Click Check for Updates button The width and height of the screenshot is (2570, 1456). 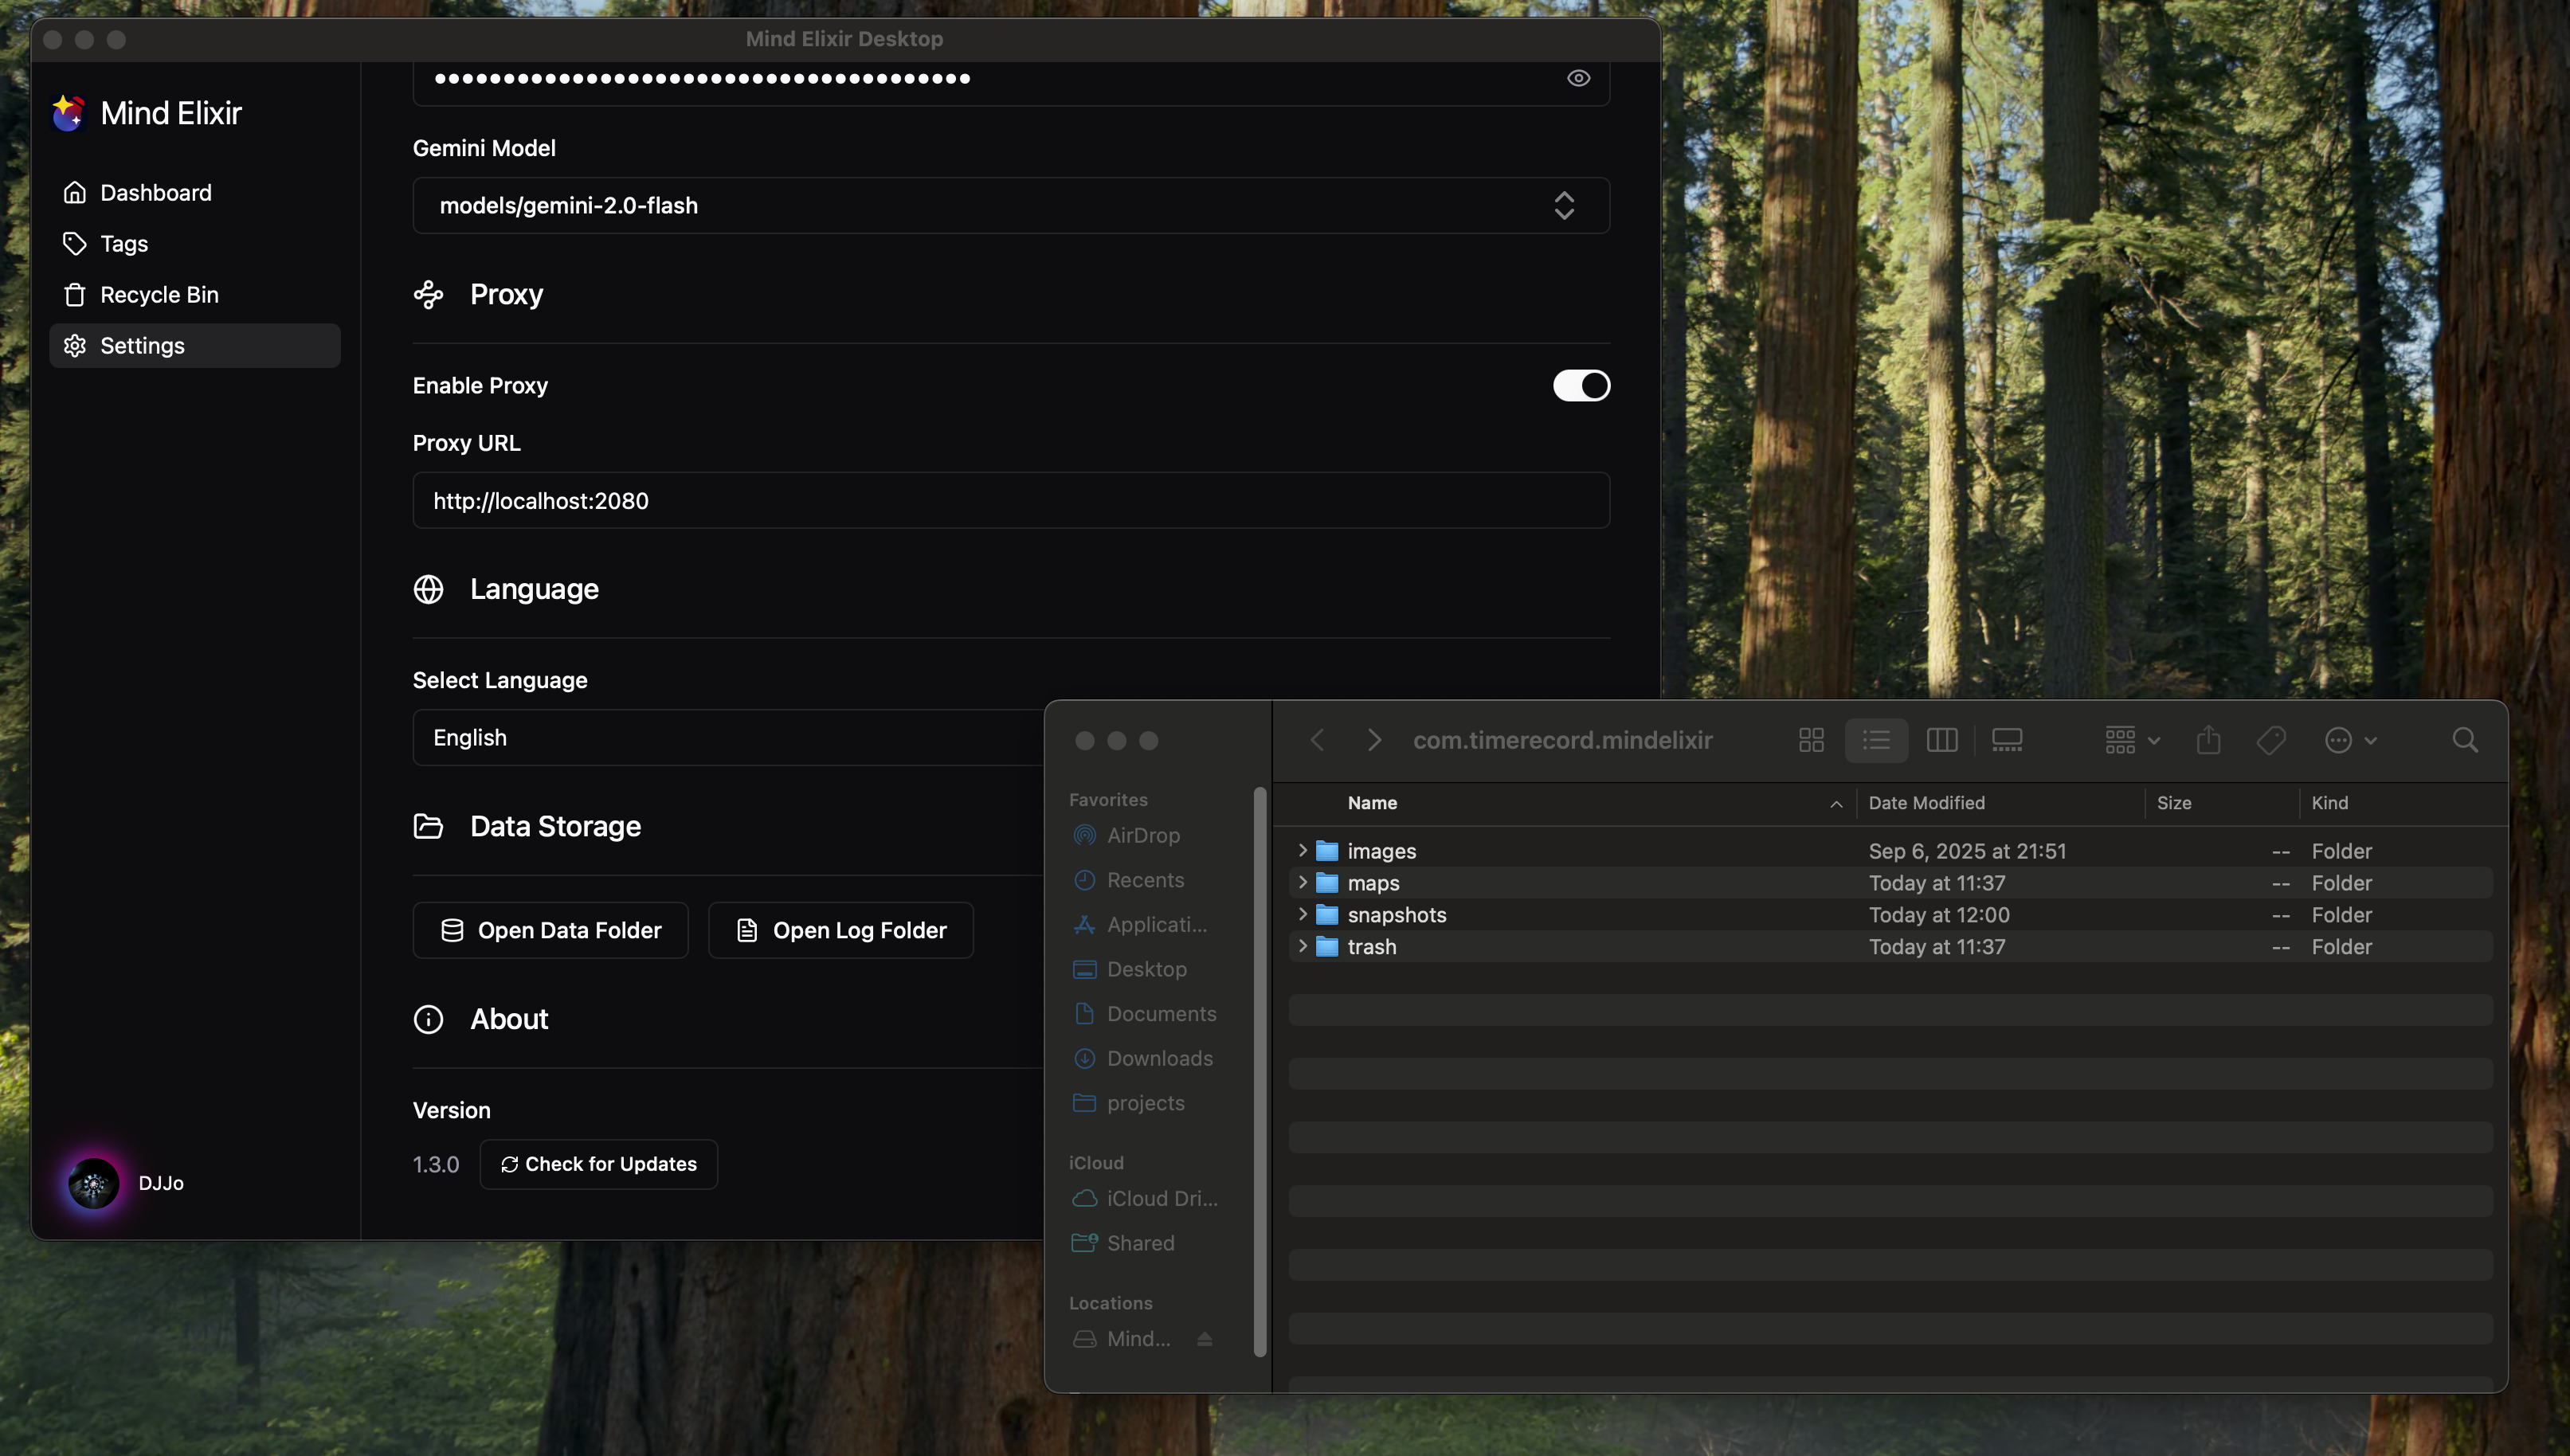pos(598,1164)
